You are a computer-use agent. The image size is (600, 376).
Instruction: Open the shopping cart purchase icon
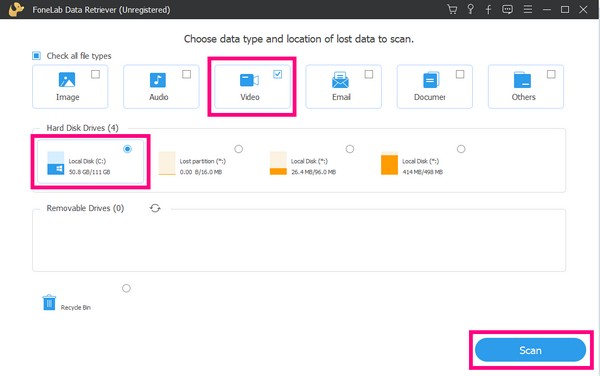452,9
